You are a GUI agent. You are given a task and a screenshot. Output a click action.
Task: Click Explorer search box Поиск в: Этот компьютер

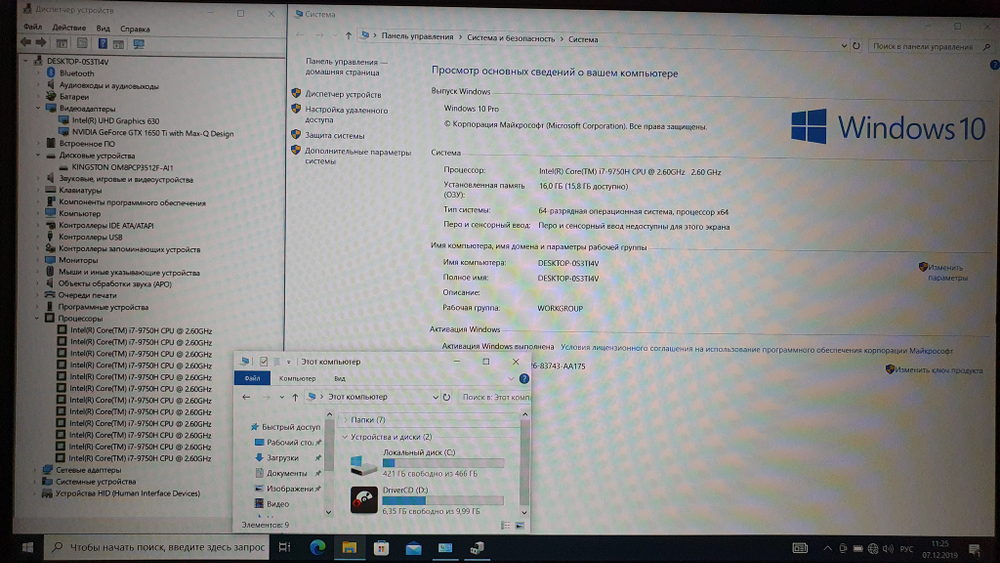[495, 397]
